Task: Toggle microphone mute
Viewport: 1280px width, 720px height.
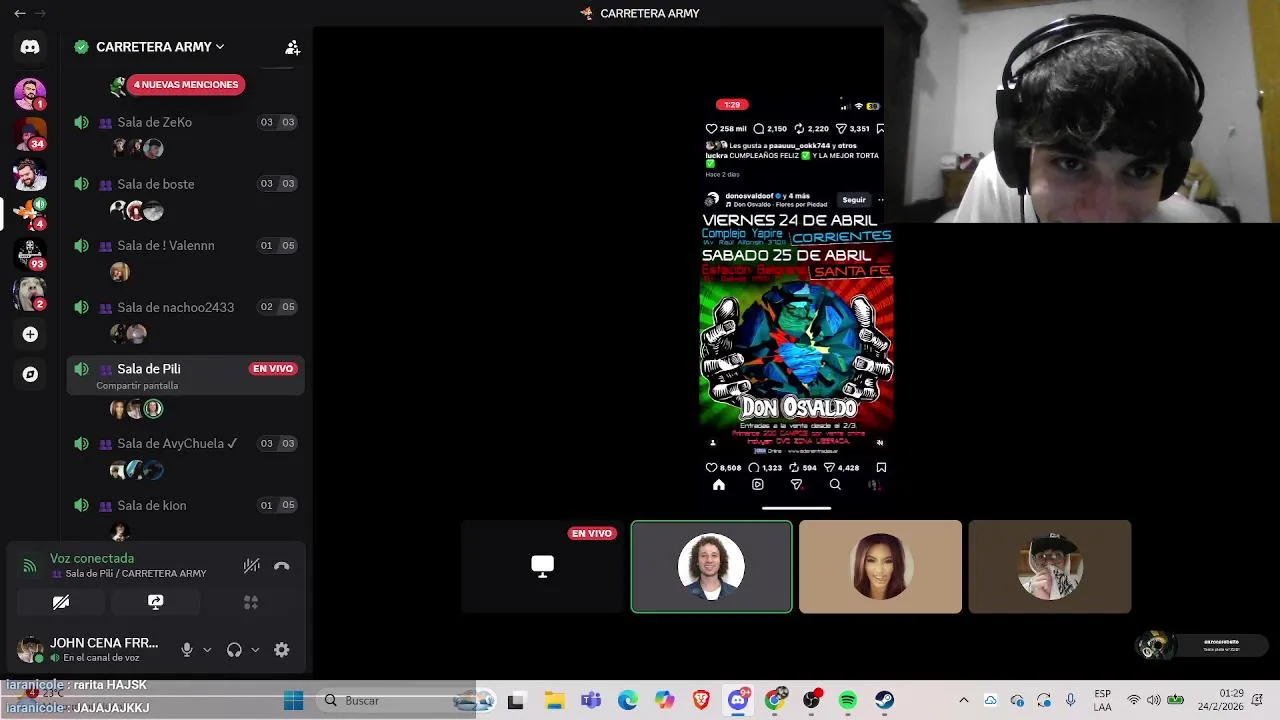Action: pos(186,650)
